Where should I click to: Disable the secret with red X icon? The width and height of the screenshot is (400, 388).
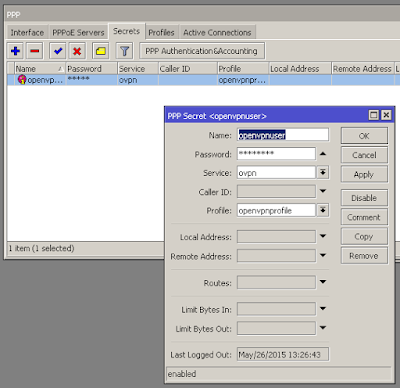[x=77, y=51]
